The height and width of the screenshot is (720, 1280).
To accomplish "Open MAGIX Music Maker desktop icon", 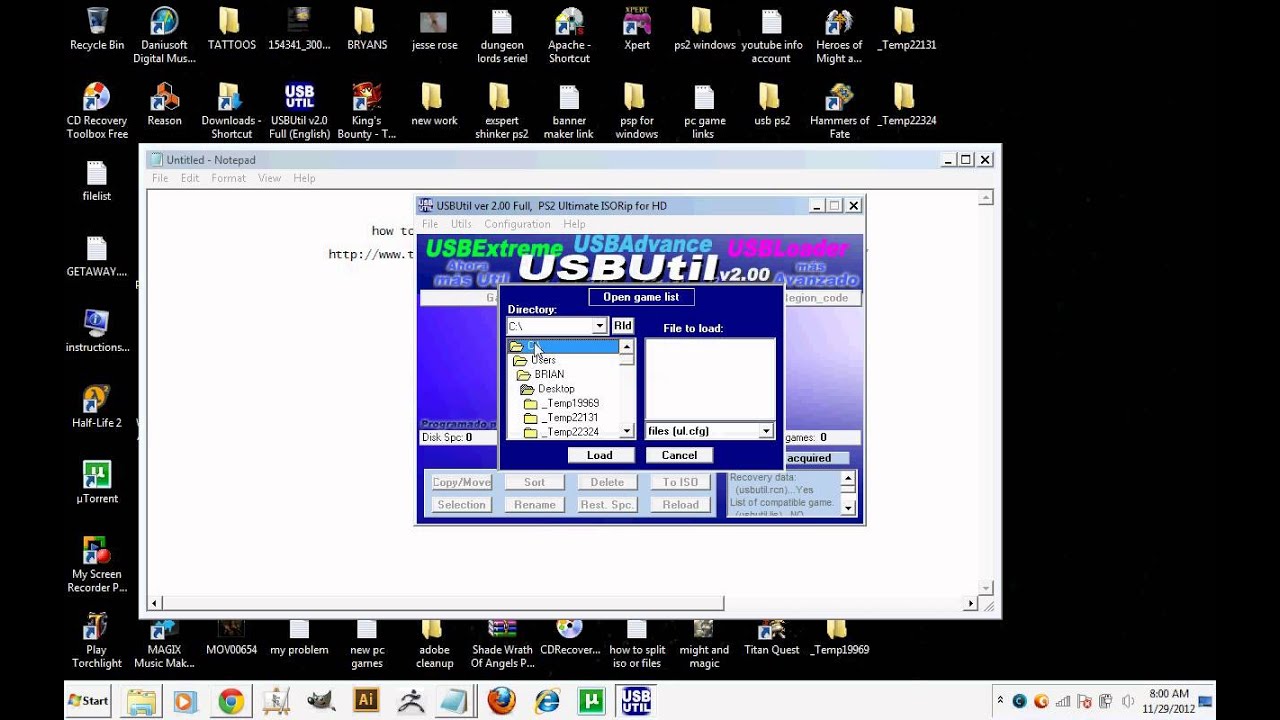I will click(x=164, y=641).
